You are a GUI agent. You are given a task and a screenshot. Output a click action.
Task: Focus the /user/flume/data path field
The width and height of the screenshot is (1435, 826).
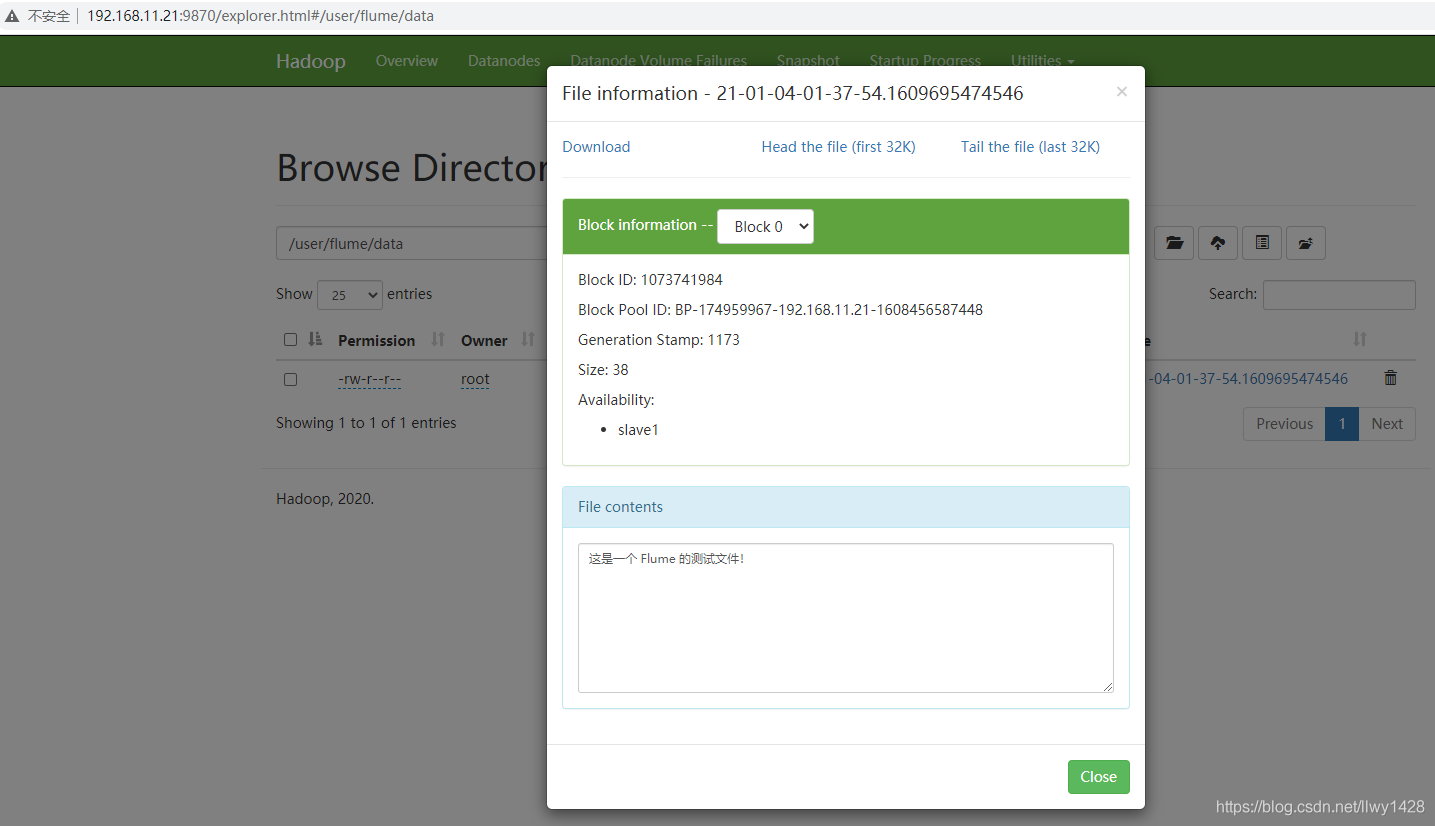click(412, 243)
